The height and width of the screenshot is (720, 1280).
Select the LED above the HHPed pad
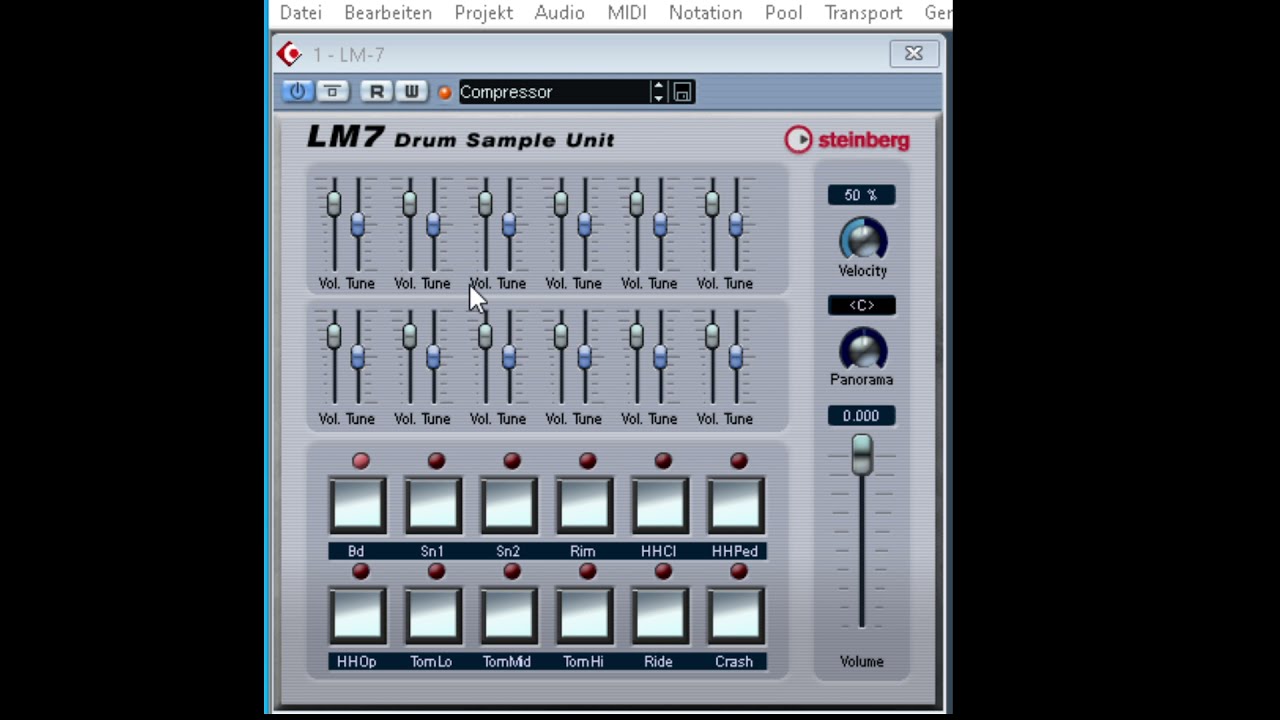739,461
